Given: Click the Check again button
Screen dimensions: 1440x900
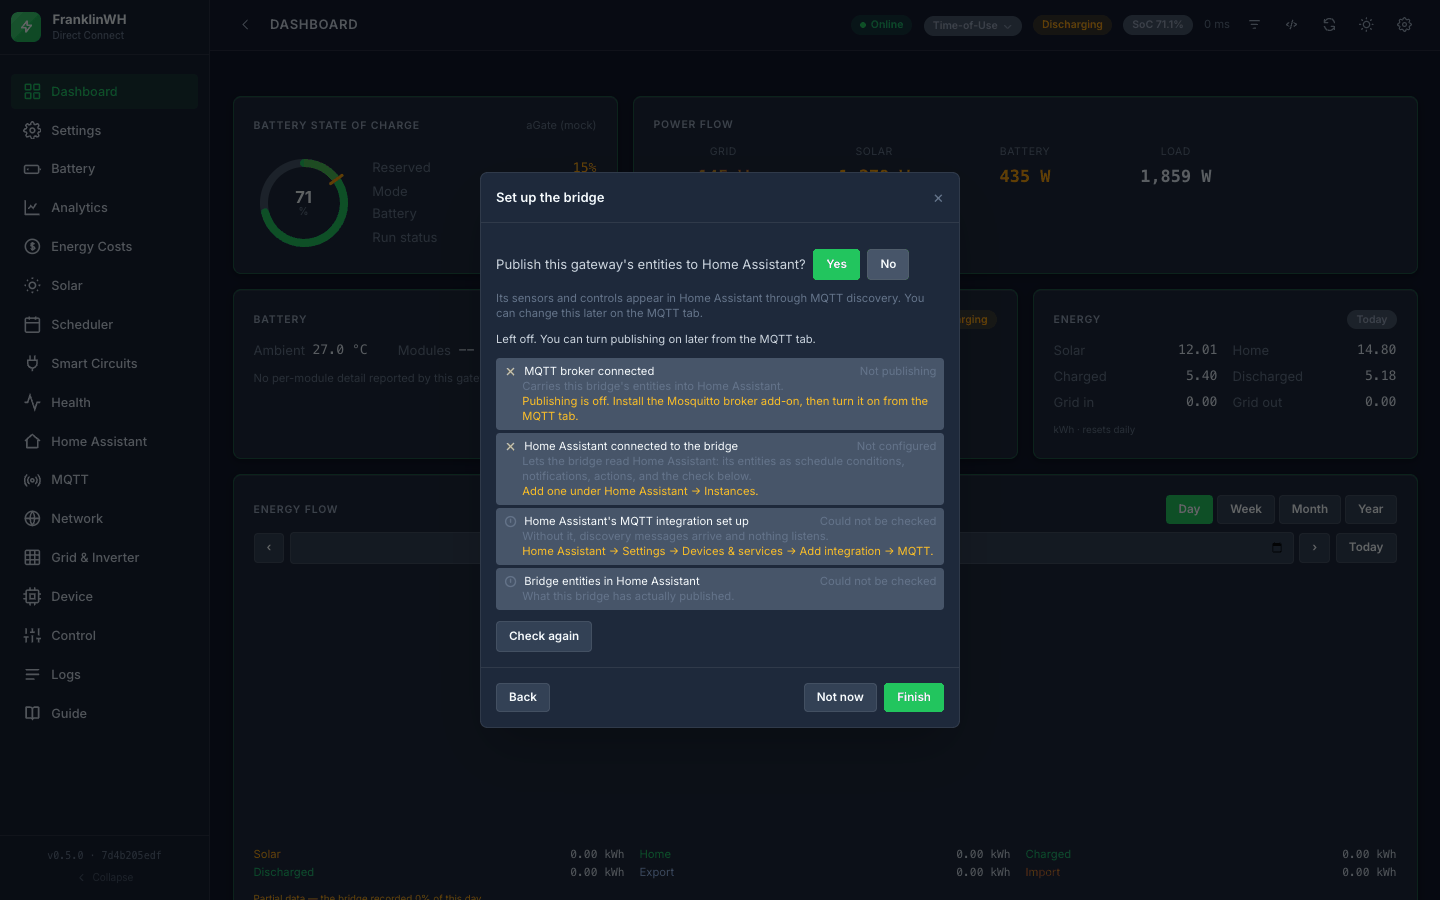Looking at the screenshot, I should tap(544, 636).
